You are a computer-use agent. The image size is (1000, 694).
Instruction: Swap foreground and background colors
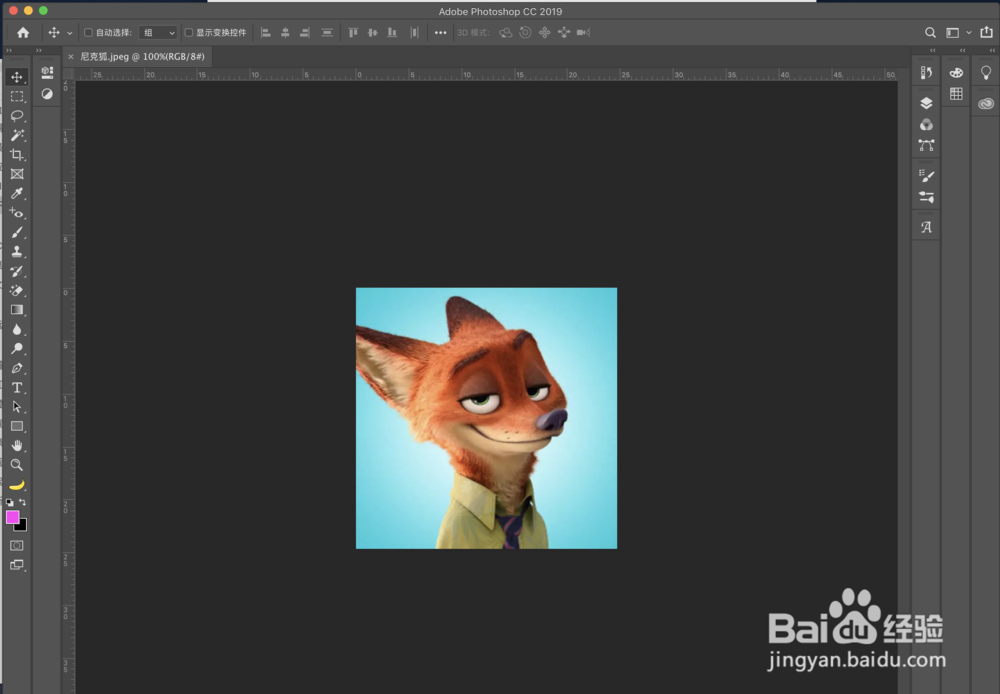(22, 503)
